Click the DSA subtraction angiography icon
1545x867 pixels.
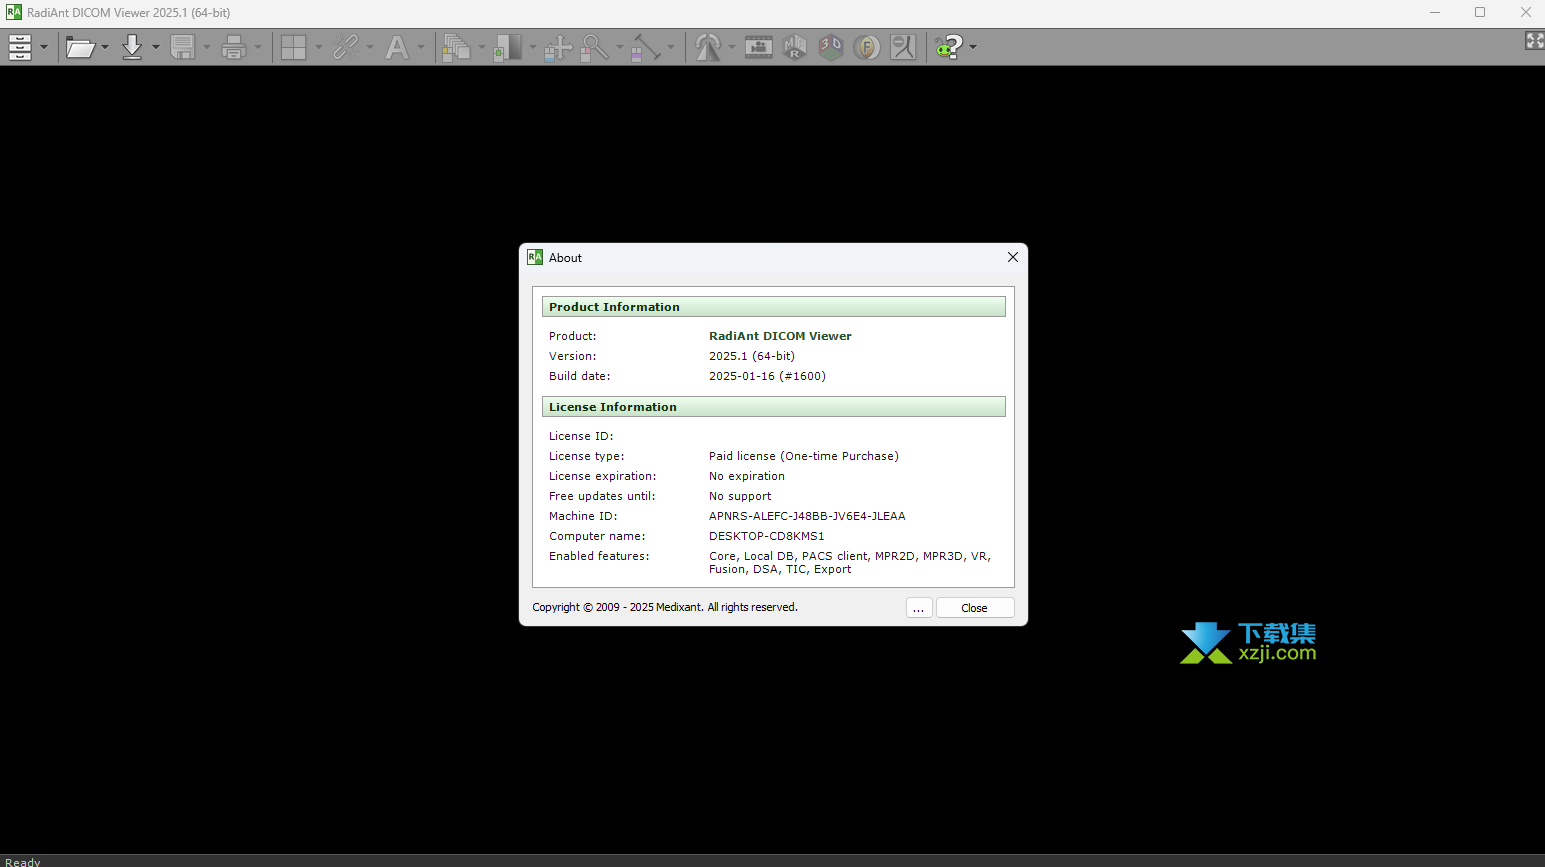pos(903,47)
